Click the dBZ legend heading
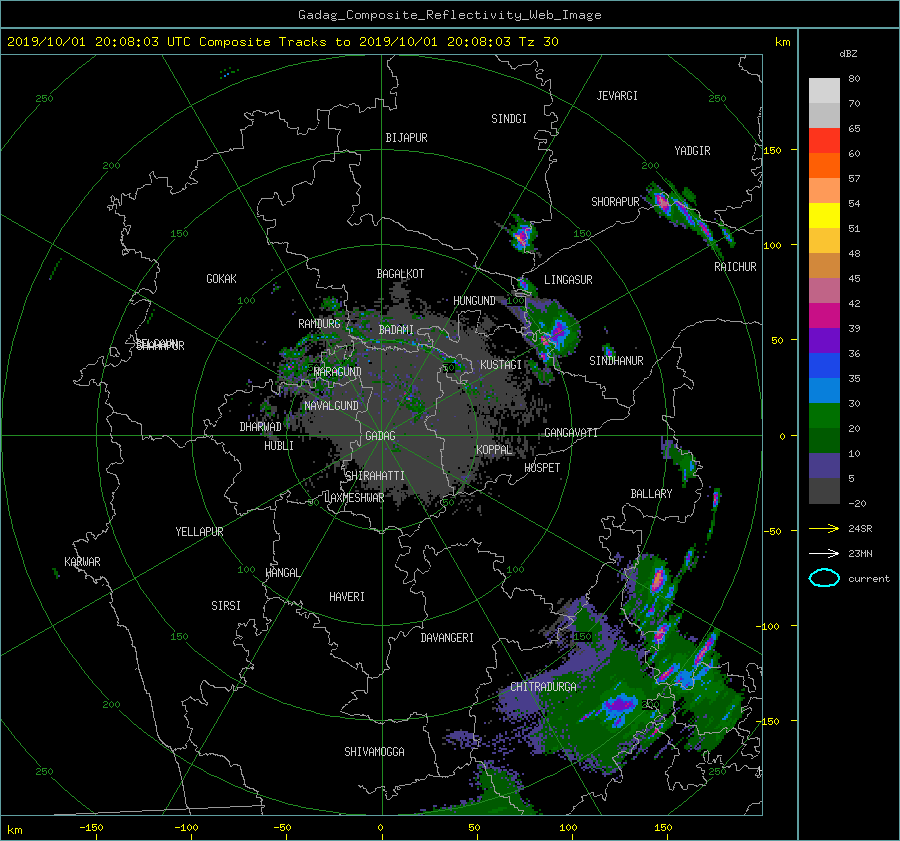 pos(848,53)
